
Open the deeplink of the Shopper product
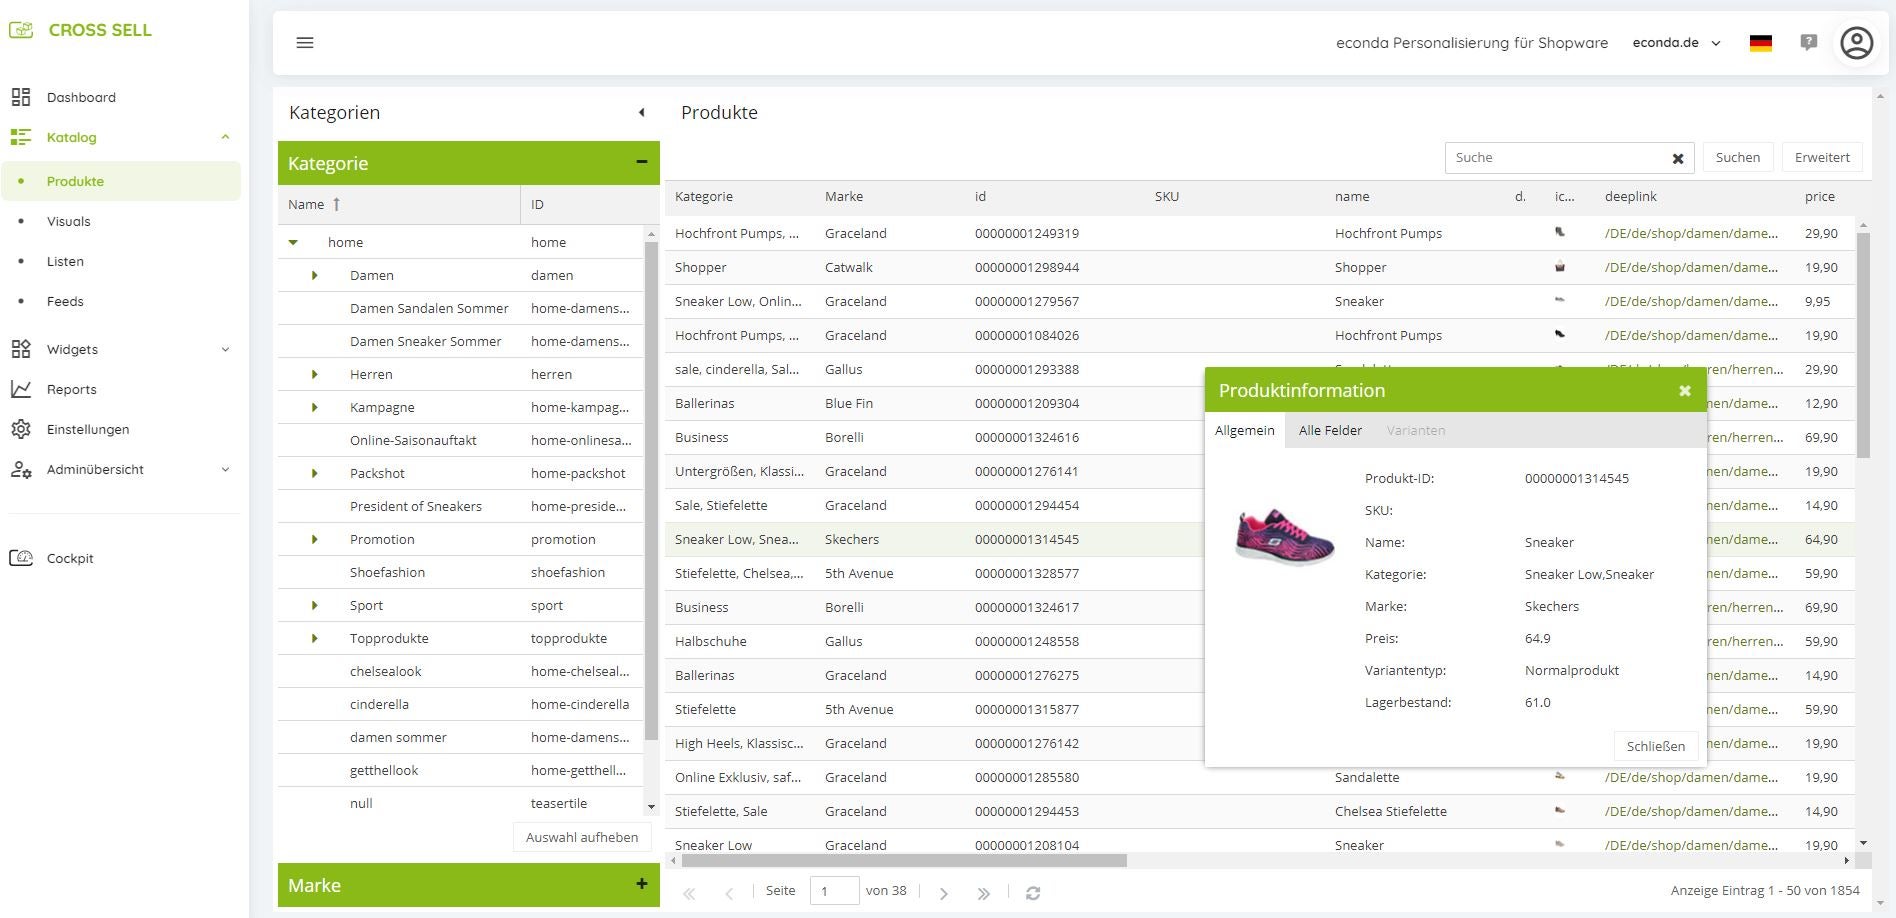(1691, 267)
